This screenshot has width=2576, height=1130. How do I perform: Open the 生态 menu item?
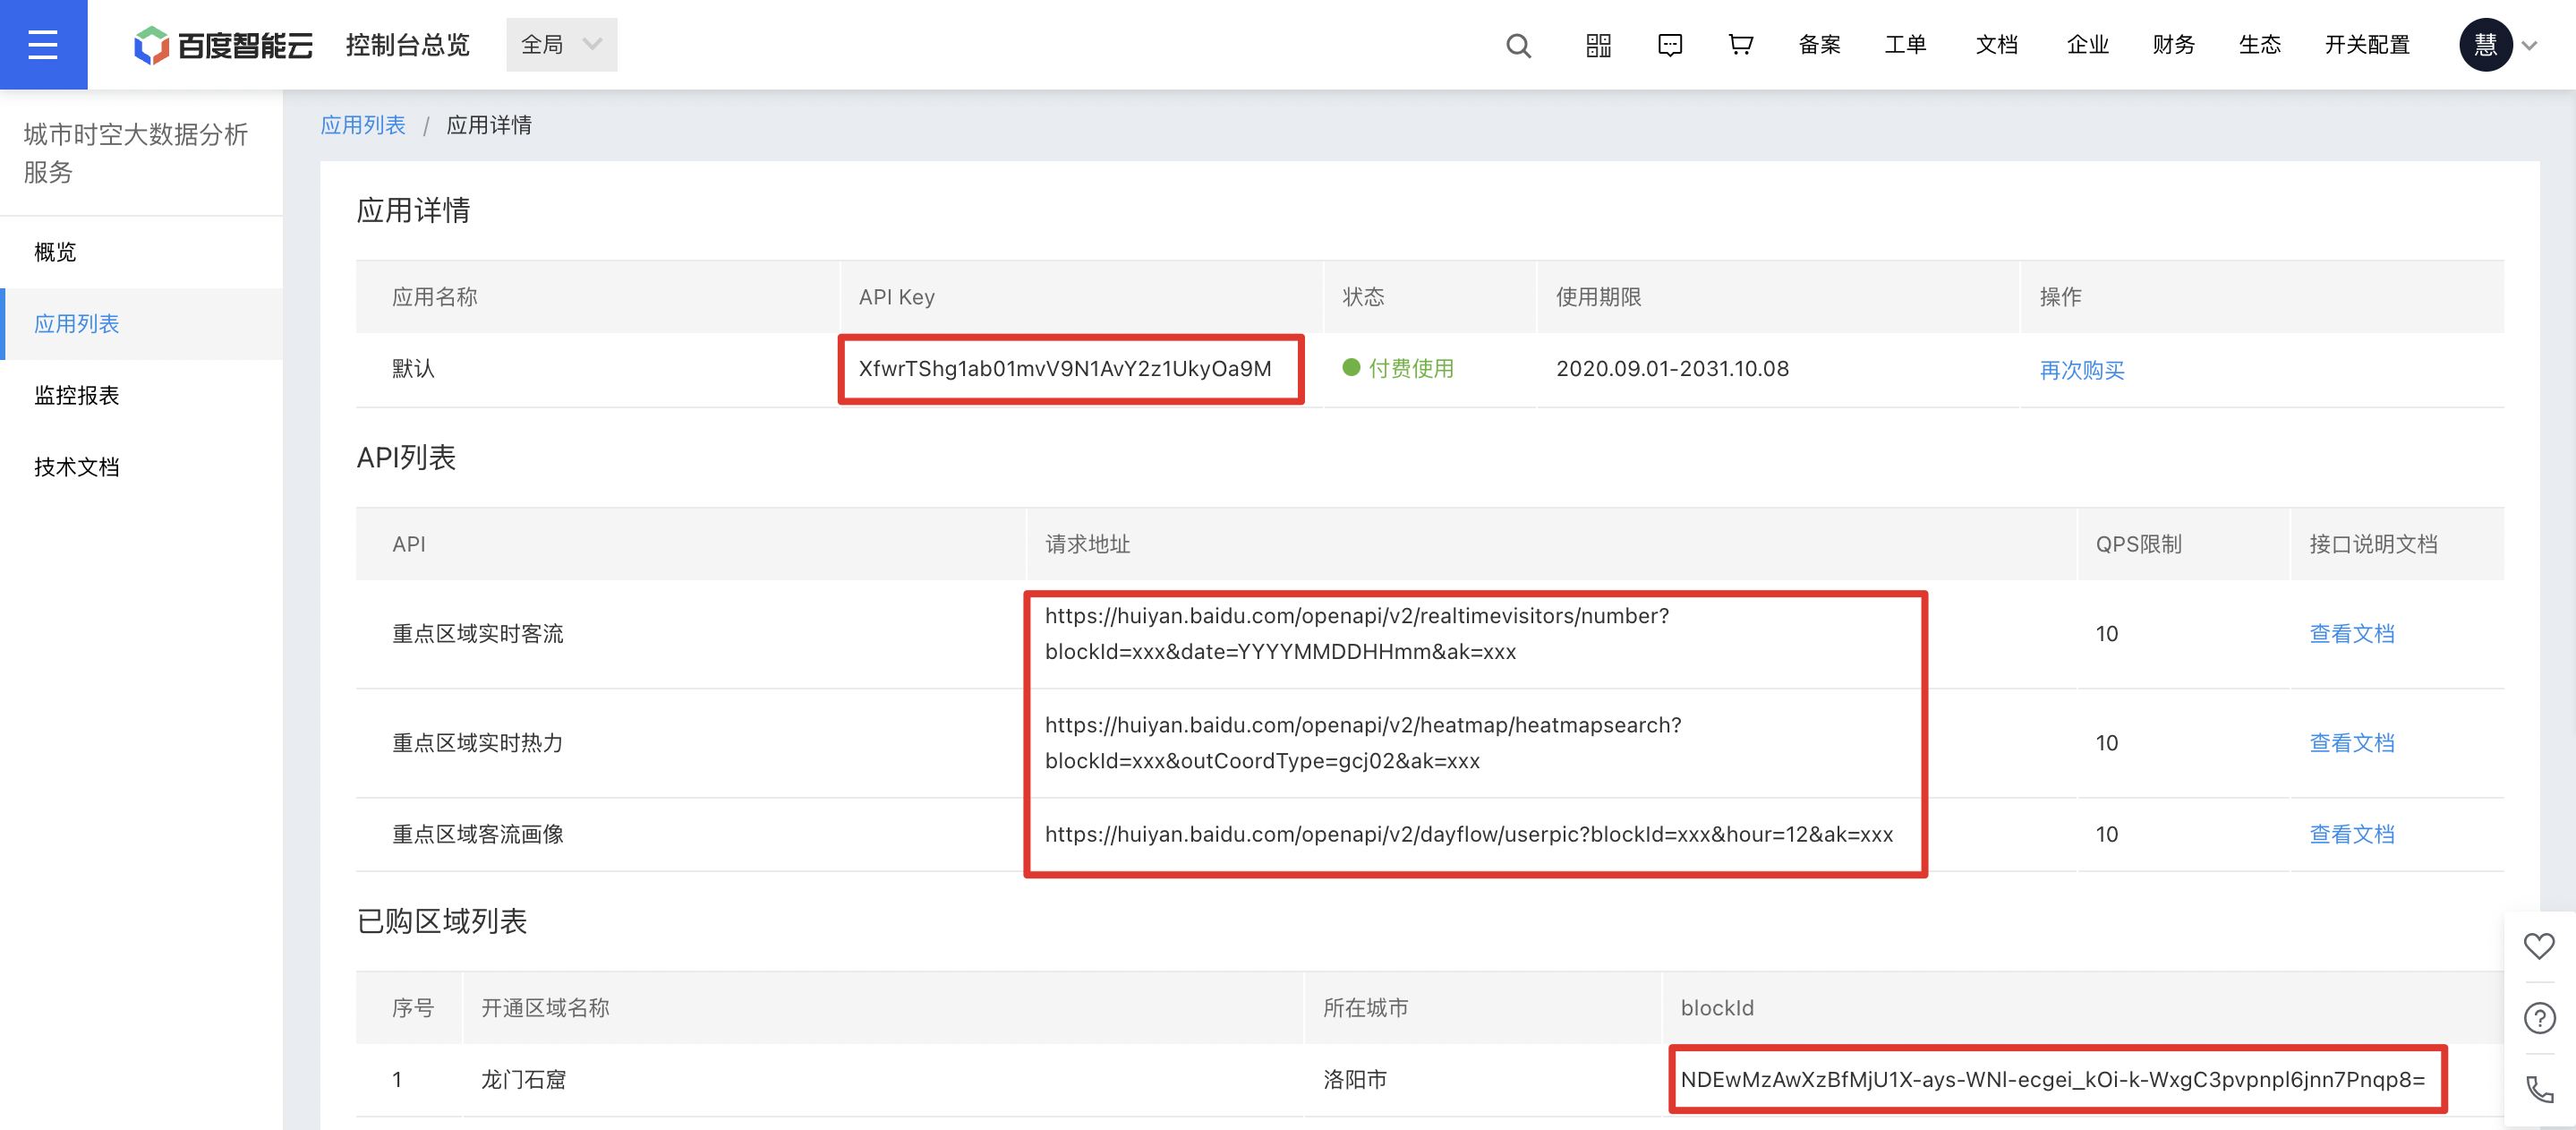pos(2259,45)
